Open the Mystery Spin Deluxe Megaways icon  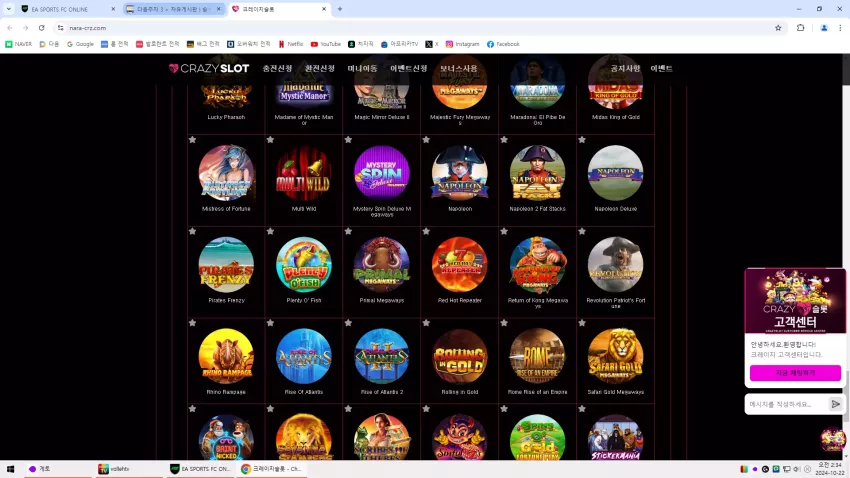(x=382, y=173)
